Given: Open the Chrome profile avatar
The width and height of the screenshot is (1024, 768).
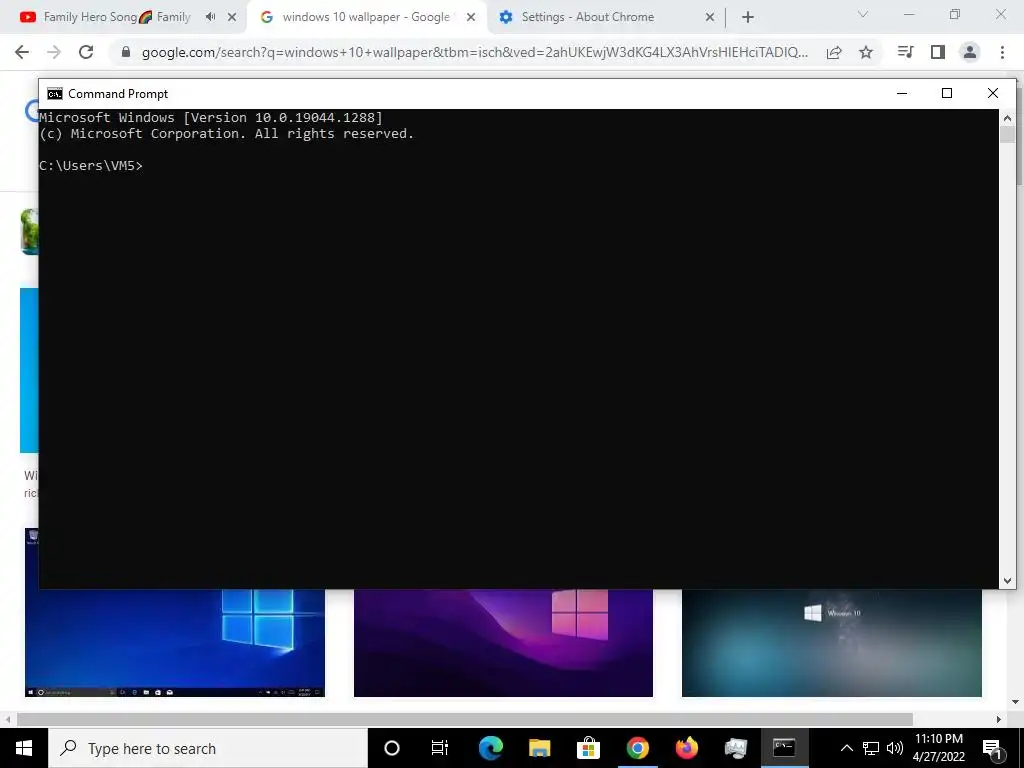Looking at the screenshot, I should tap(970, 52).
